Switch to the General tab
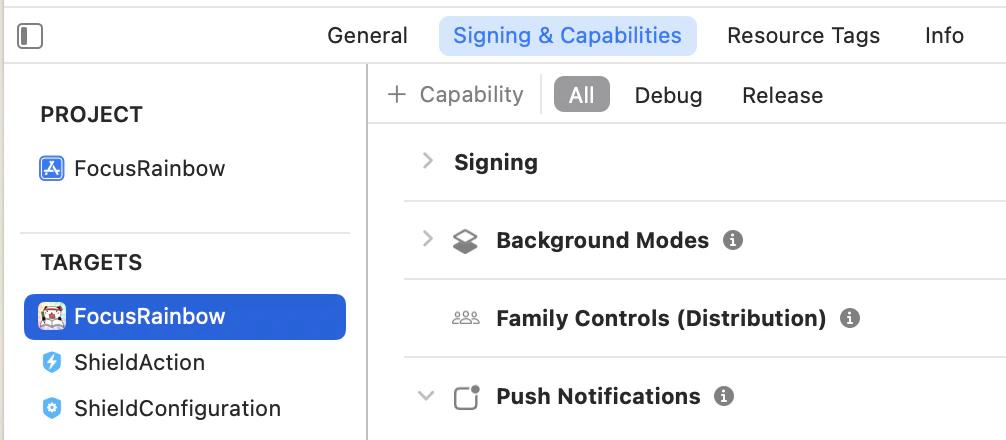Viewport: 1006px width, 440px height. (367, 36)
